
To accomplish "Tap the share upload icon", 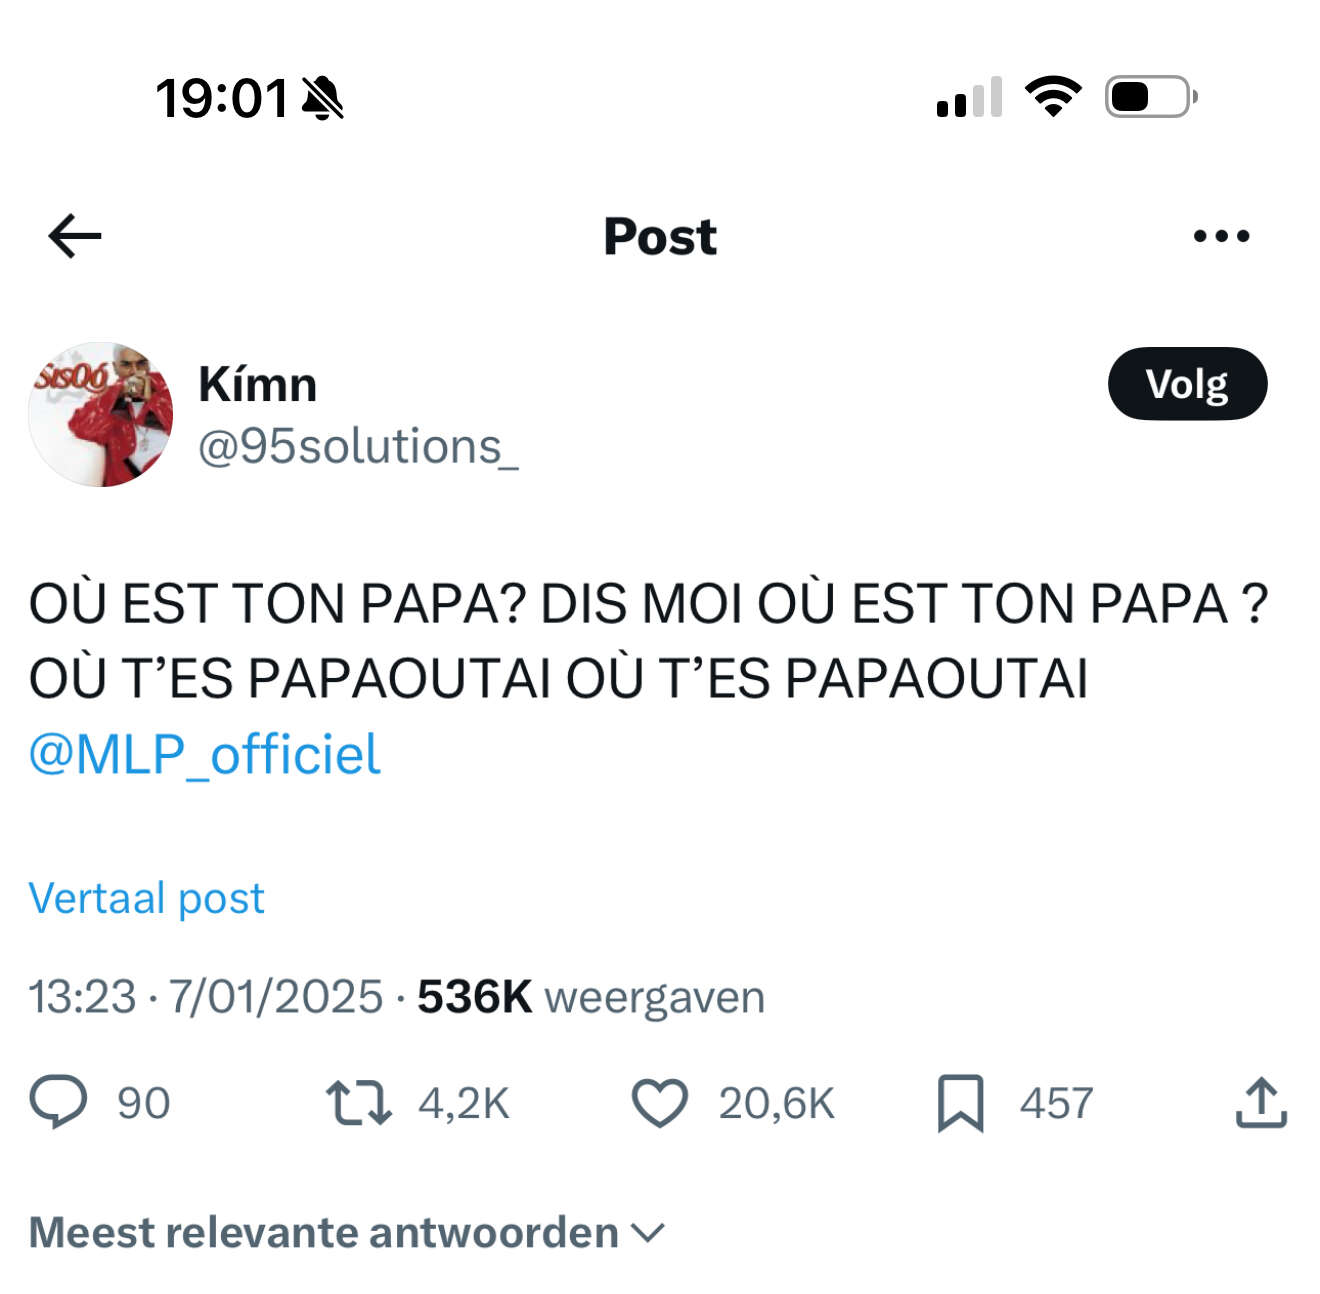I will point(1261,1102).
